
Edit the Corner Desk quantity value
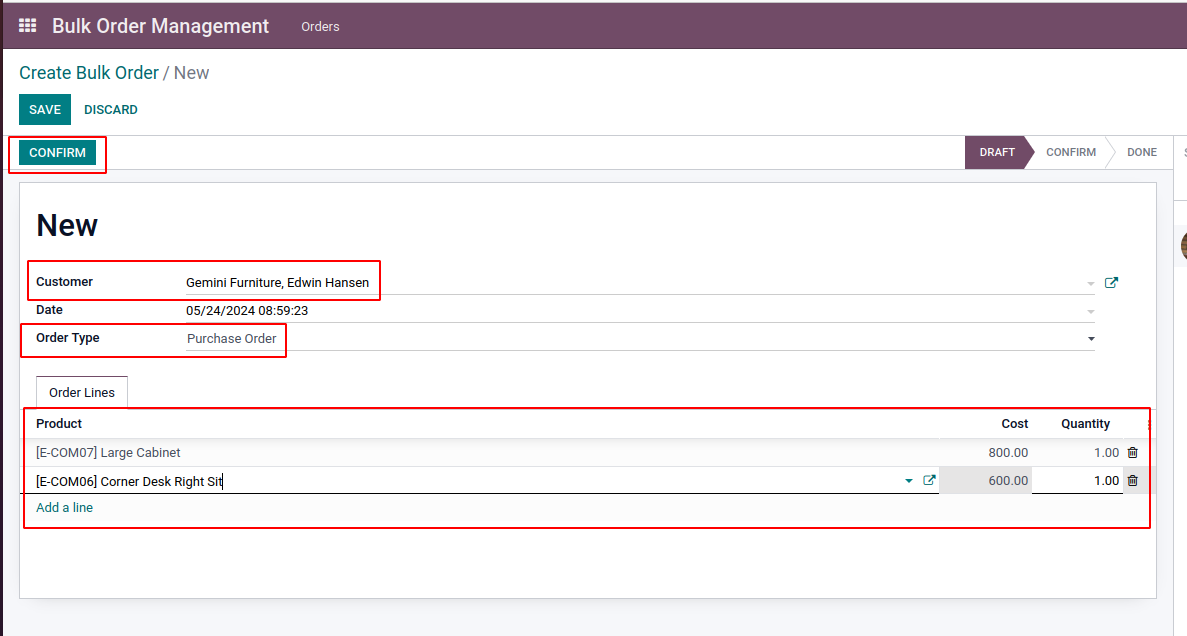(x=1077, y=481)
